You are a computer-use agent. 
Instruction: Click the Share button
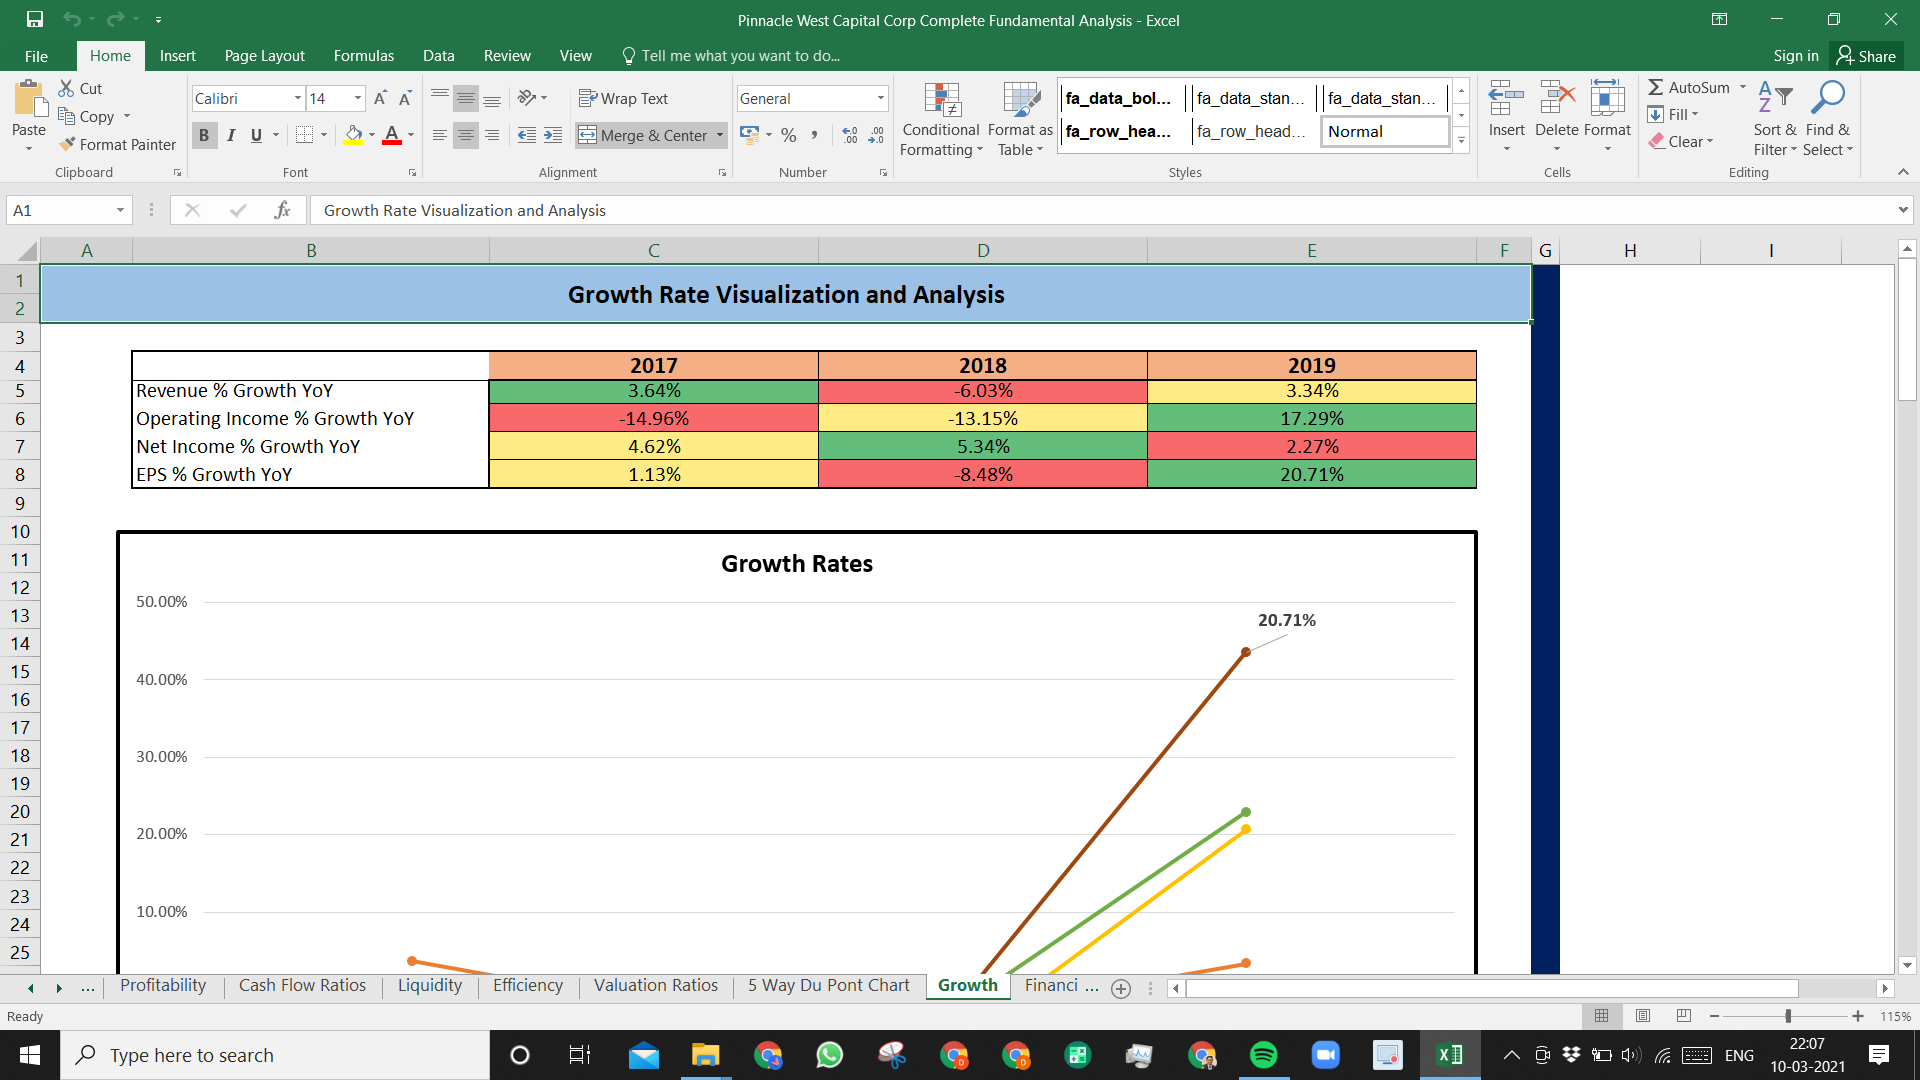[x=1866, y=56]
